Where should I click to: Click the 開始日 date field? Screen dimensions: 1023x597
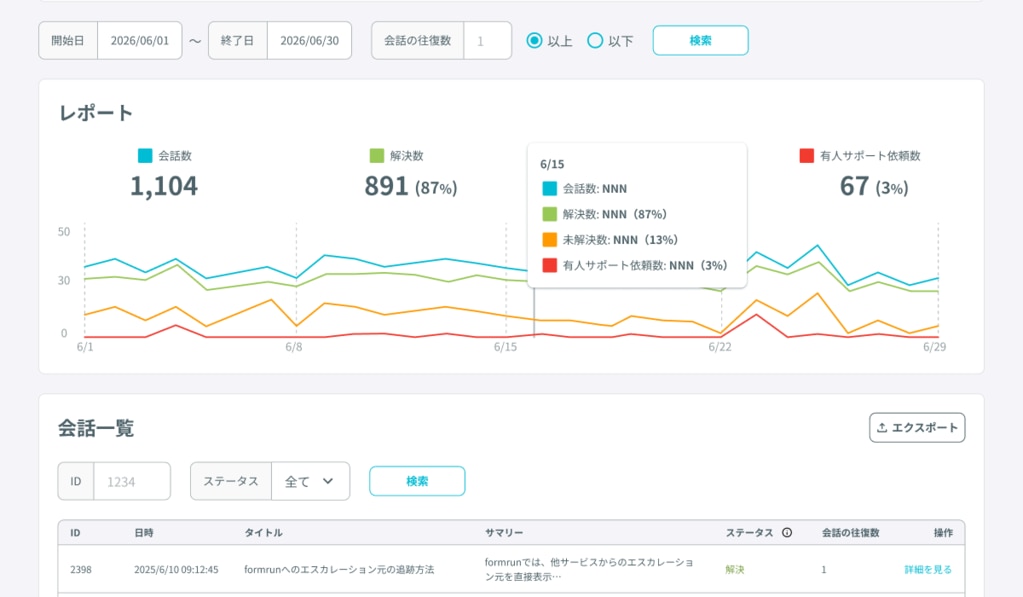click(139, 41)
